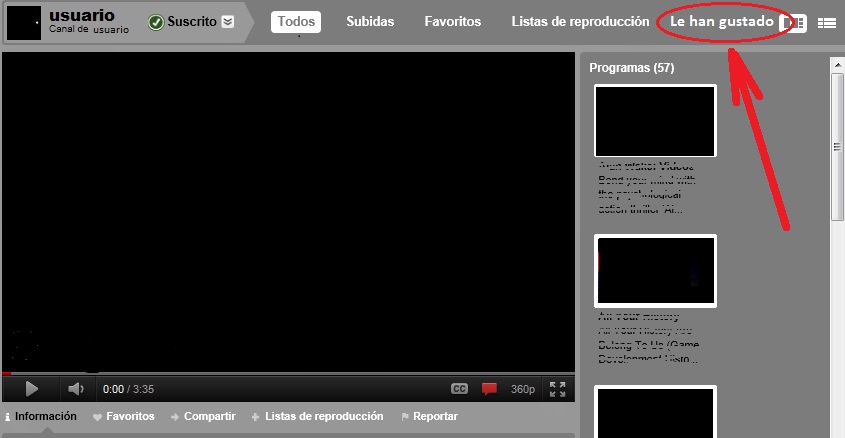Switch to player grid view icon
This screenshot has height=438, width=845.
pos(794,23)
